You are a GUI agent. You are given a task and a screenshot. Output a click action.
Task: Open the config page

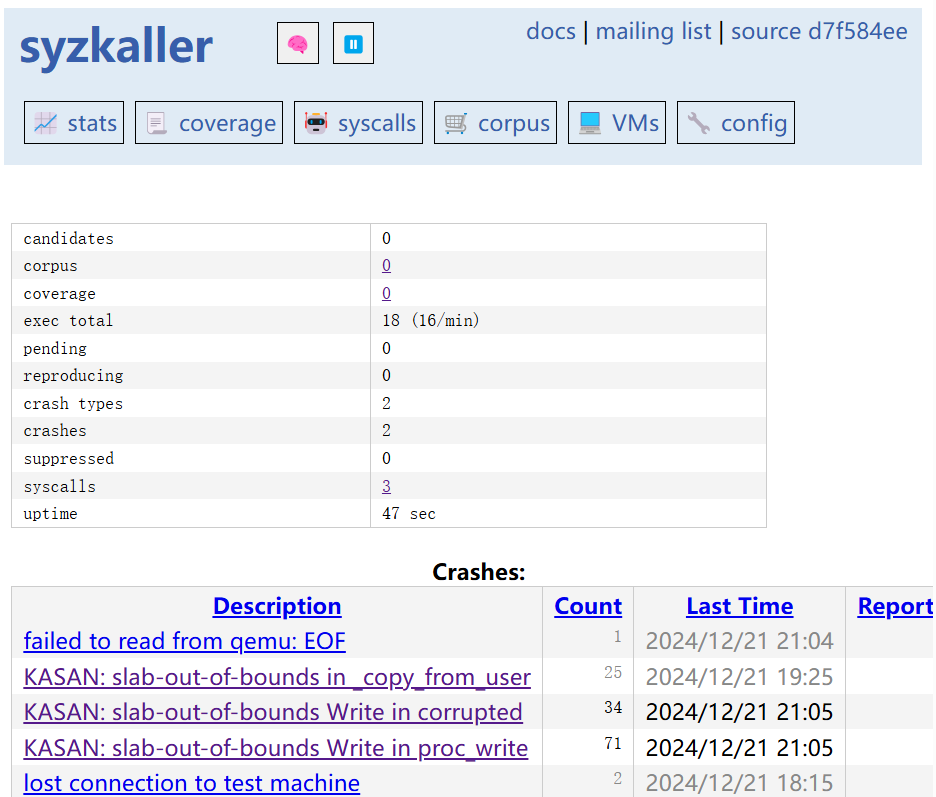point(735,122)
